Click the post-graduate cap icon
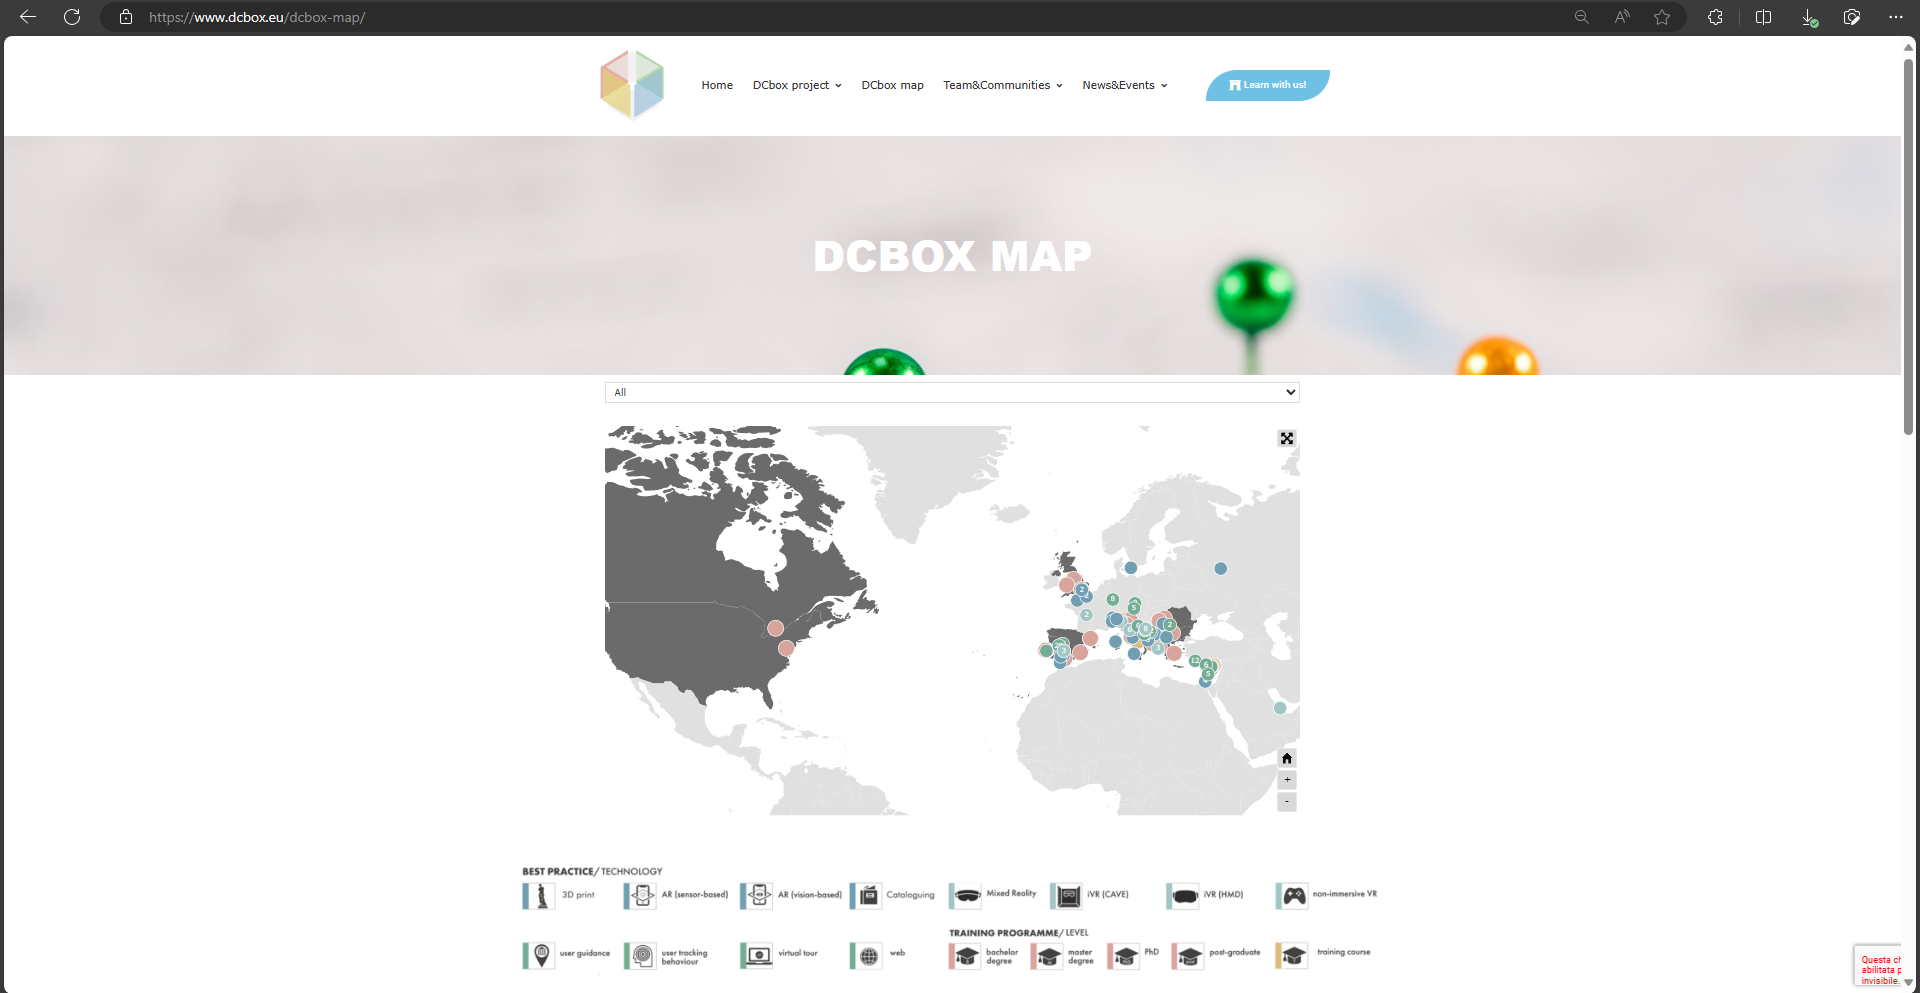The height and width of the screenshot is (993, 1920). [1188, 956]
